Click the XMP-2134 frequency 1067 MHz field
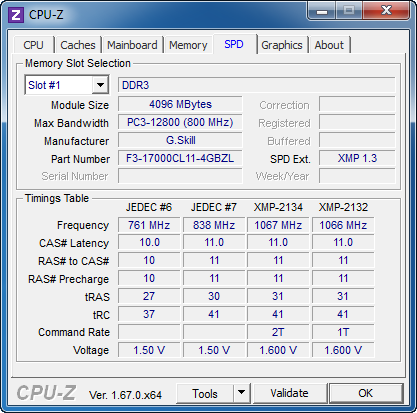 278,225
